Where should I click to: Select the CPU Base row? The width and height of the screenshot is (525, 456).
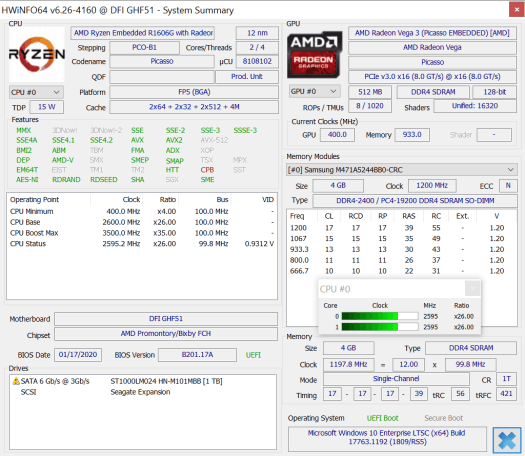coord(142,222)
